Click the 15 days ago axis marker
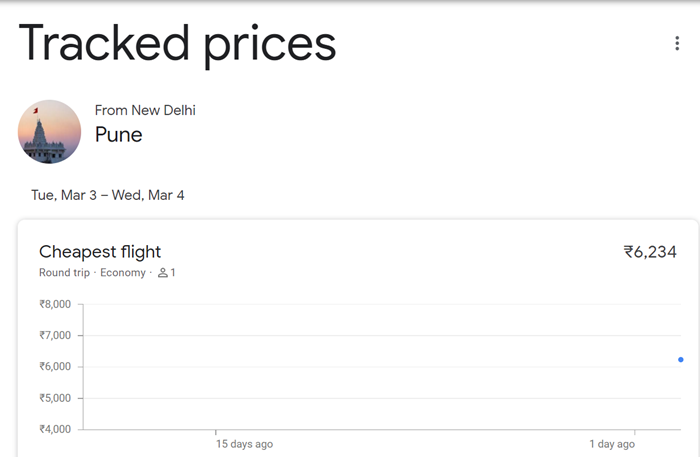Image resolution: width=700 pixels, height=457 pixels. coord(244,444)
